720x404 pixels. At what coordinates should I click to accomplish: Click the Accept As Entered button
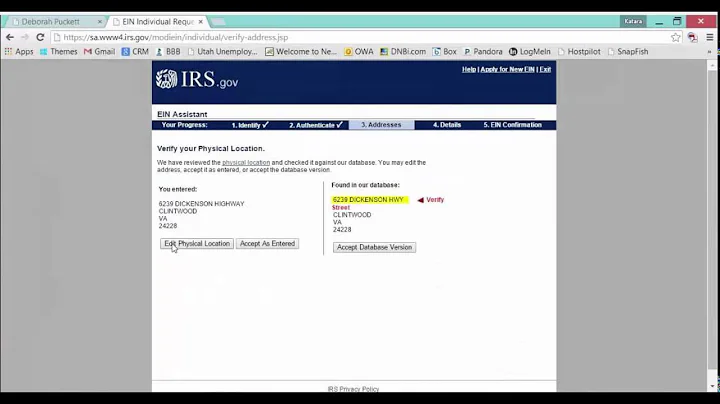[x=267, y=244]
